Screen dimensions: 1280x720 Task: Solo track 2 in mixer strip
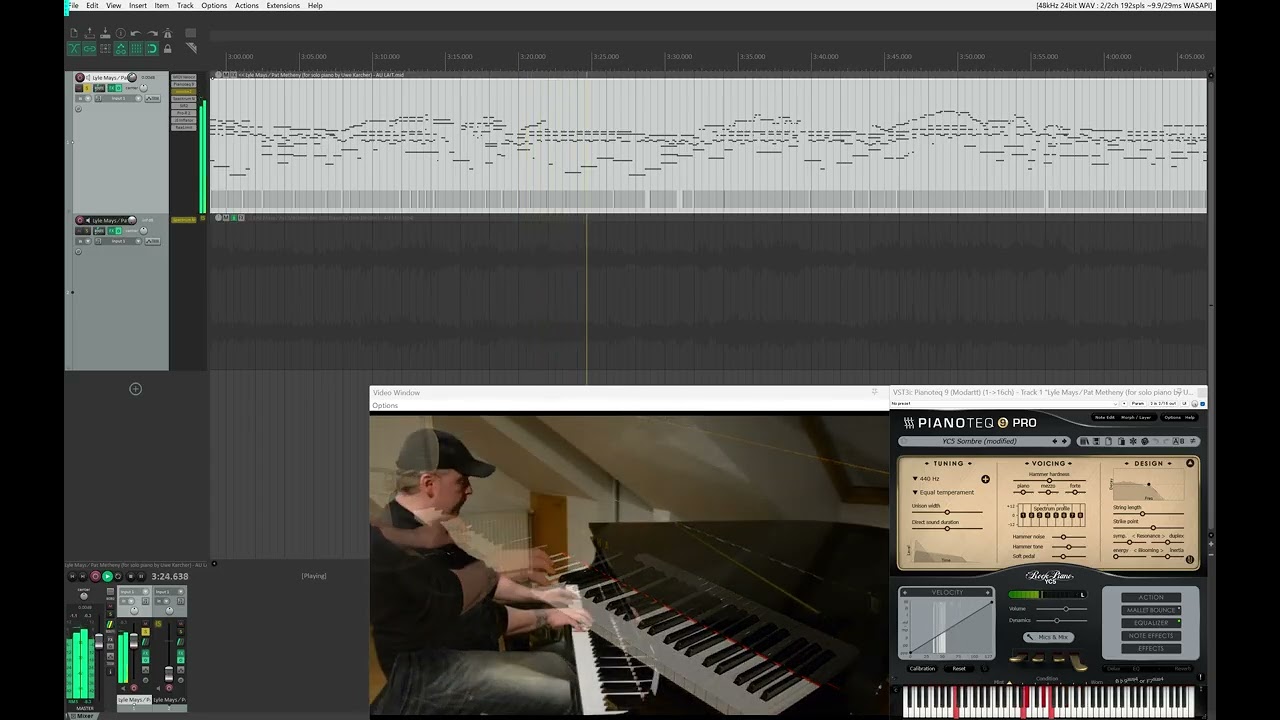click(x=180, y=631)
